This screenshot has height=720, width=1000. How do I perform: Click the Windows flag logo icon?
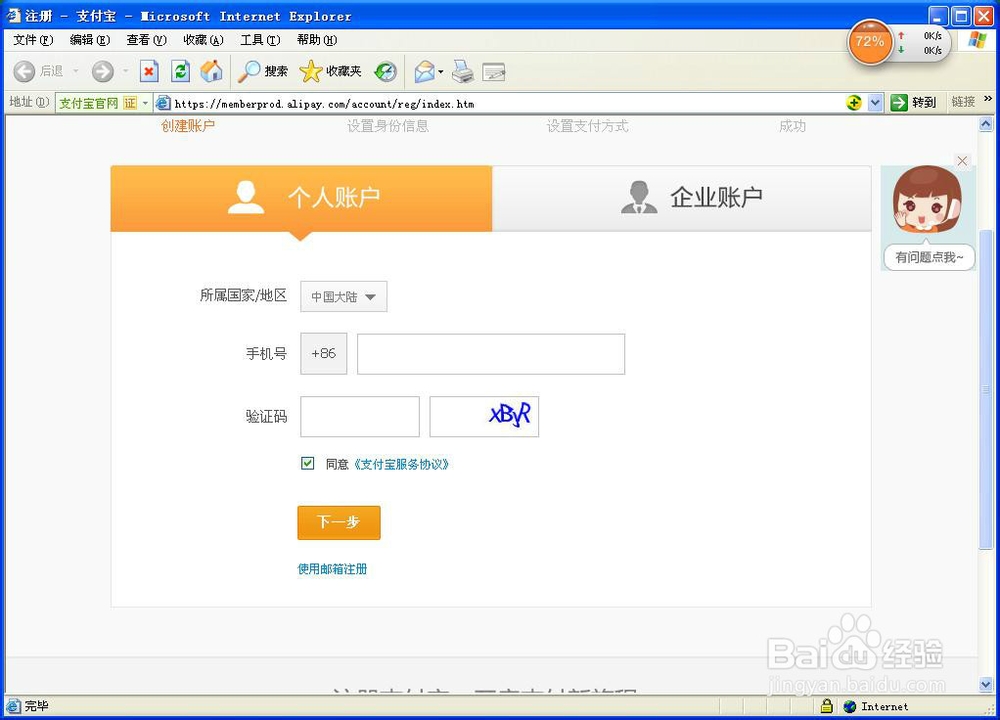click(x=976, y=40)
